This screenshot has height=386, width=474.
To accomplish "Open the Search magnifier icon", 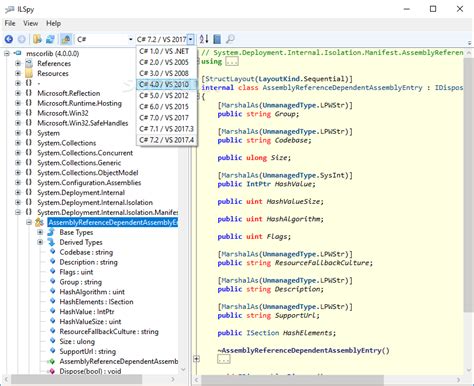I will pos(230,39).
